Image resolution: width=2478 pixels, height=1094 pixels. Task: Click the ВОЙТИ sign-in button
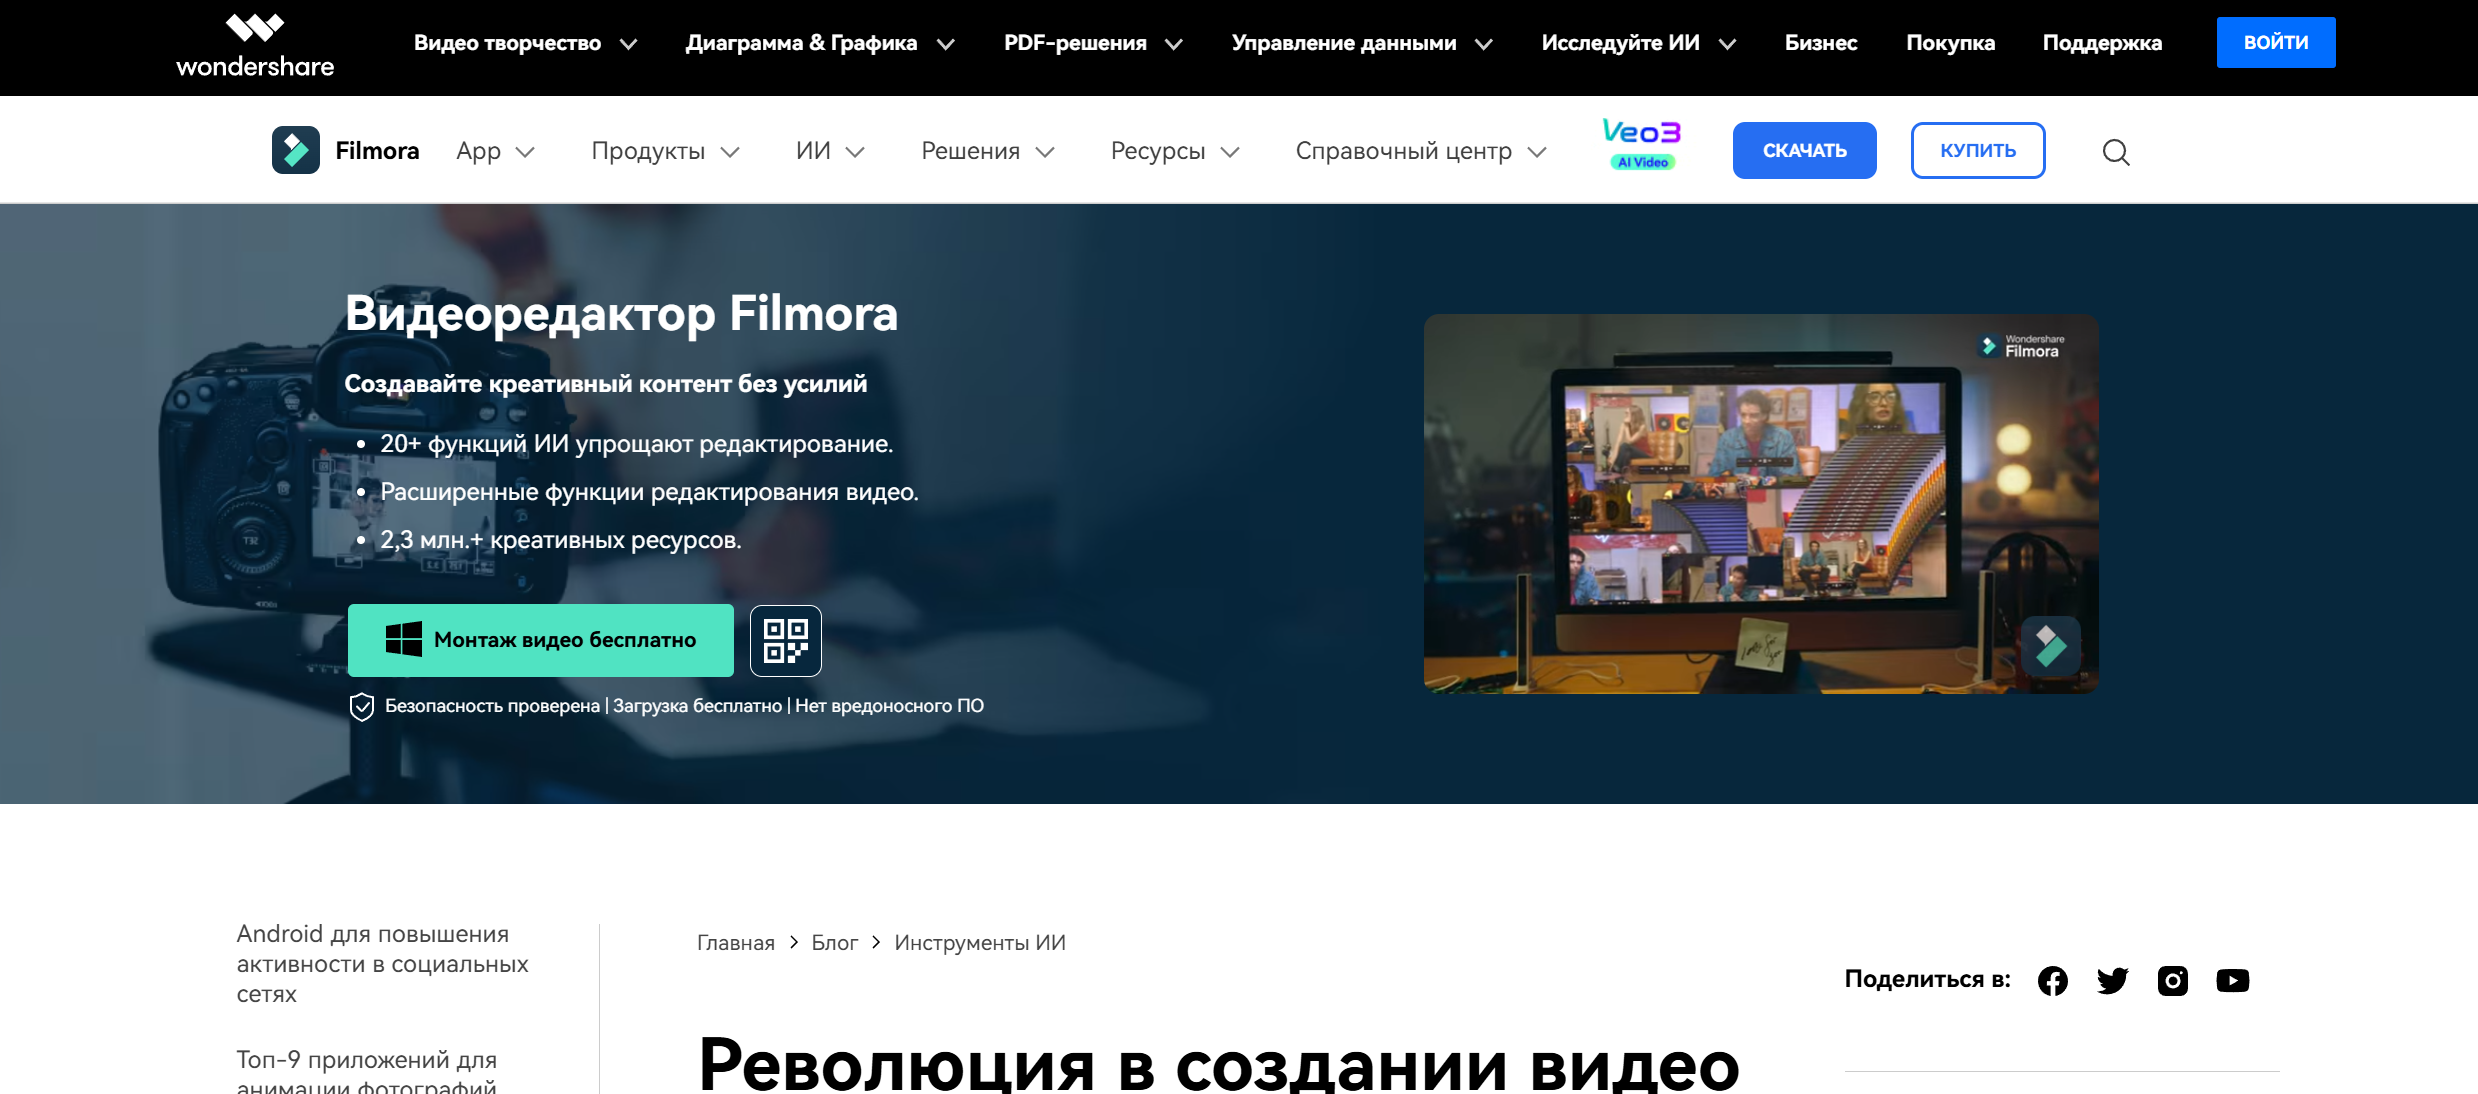[x=2276, y=42]
